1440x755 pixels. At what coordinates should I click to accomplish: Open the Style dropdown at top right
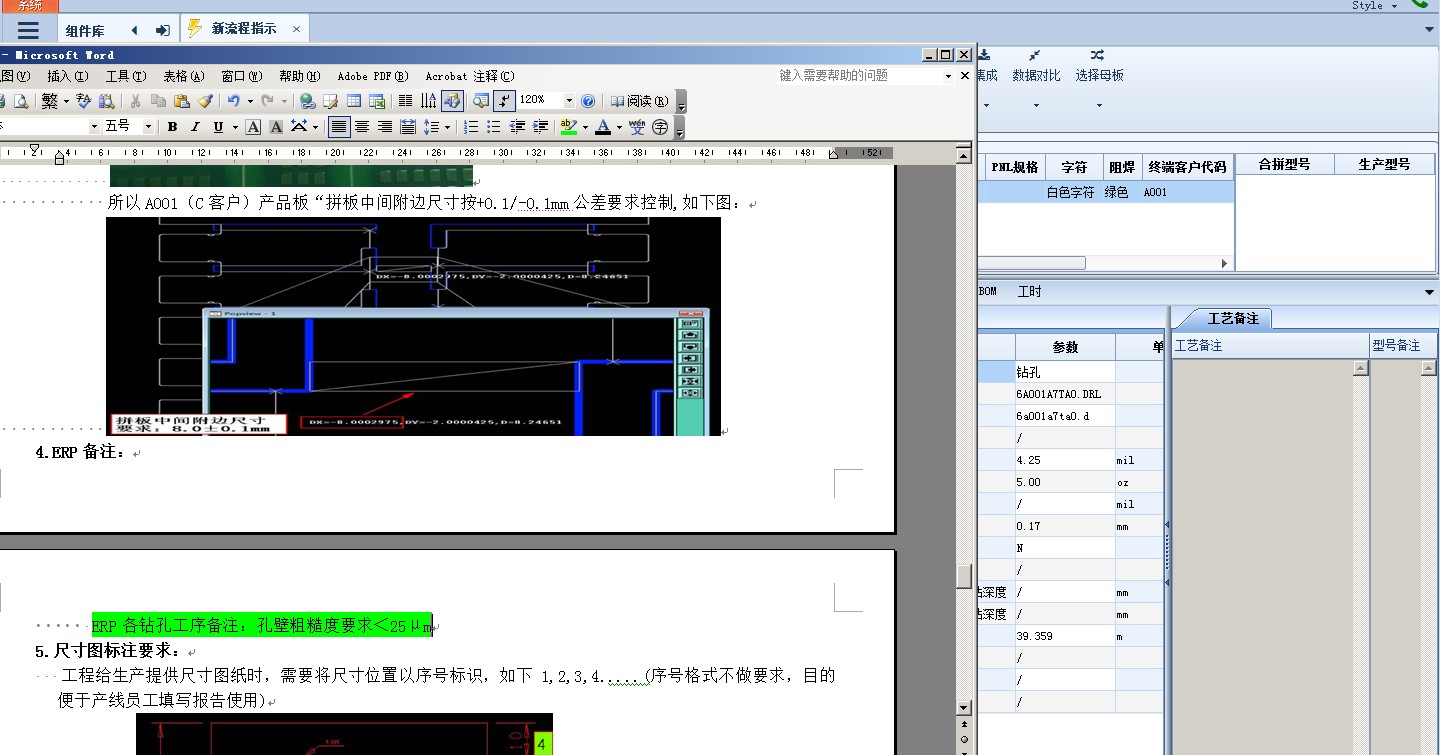(x=1373, y=6)
